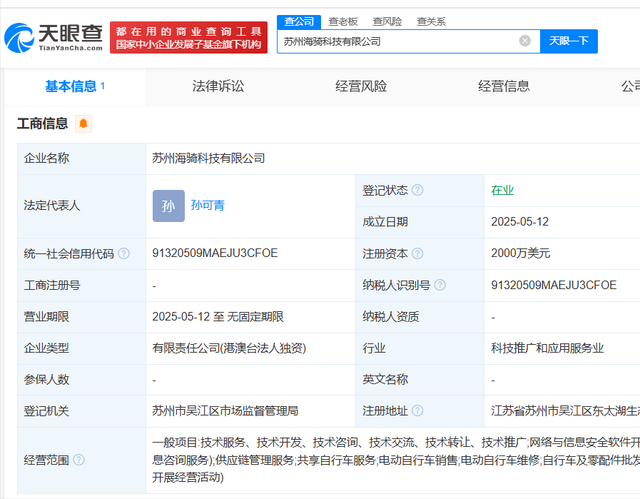
Task: Select the 查关系 search tab
Action: (431, 22)
